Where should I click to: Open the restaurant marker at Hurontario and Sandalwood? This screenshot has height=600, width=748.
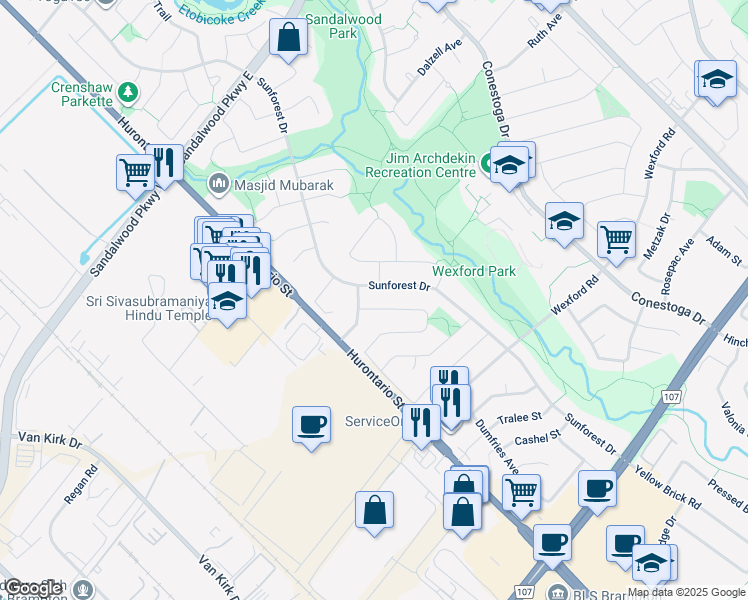[165, 166]
